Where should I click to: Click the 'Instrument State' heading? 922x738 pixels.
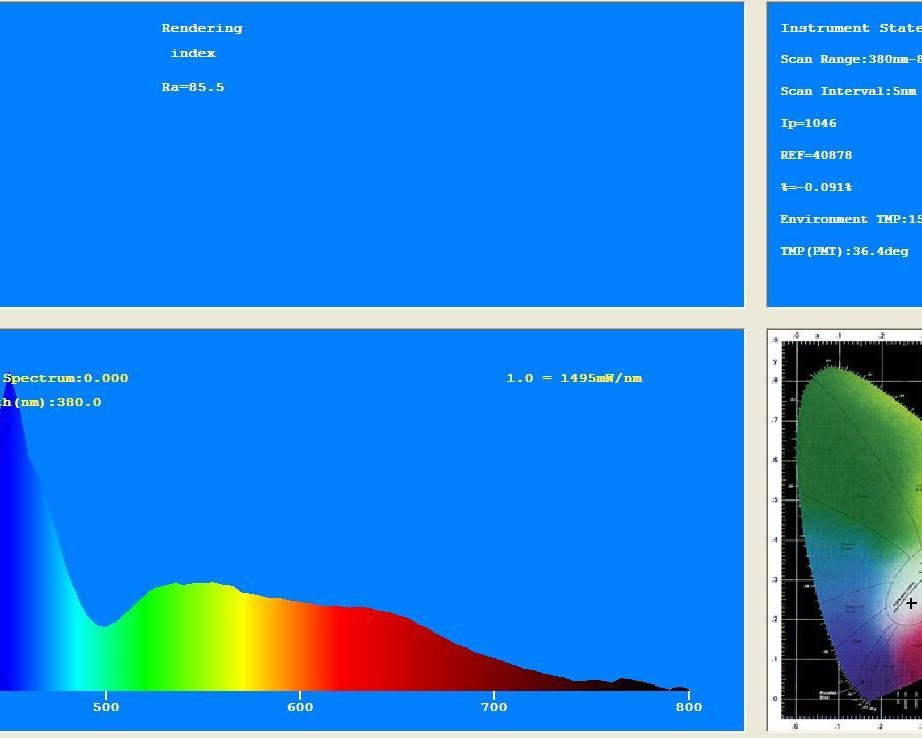pyautogui.click(x=851, y=28)
